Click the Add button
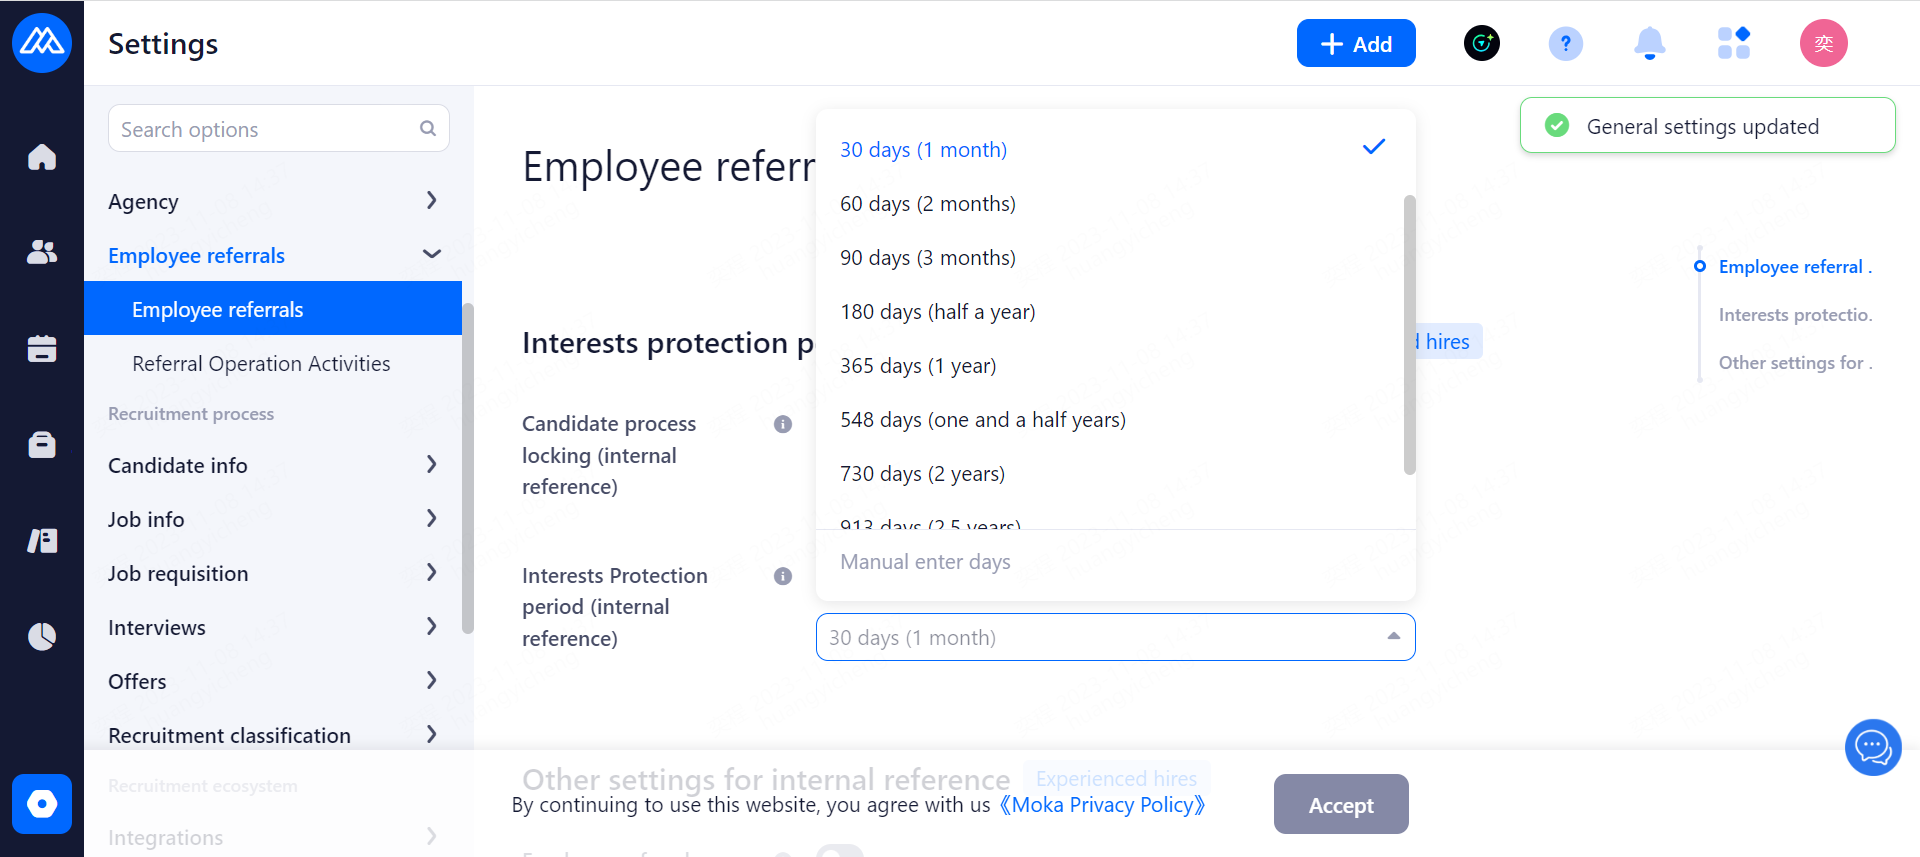 (1355, 44)
